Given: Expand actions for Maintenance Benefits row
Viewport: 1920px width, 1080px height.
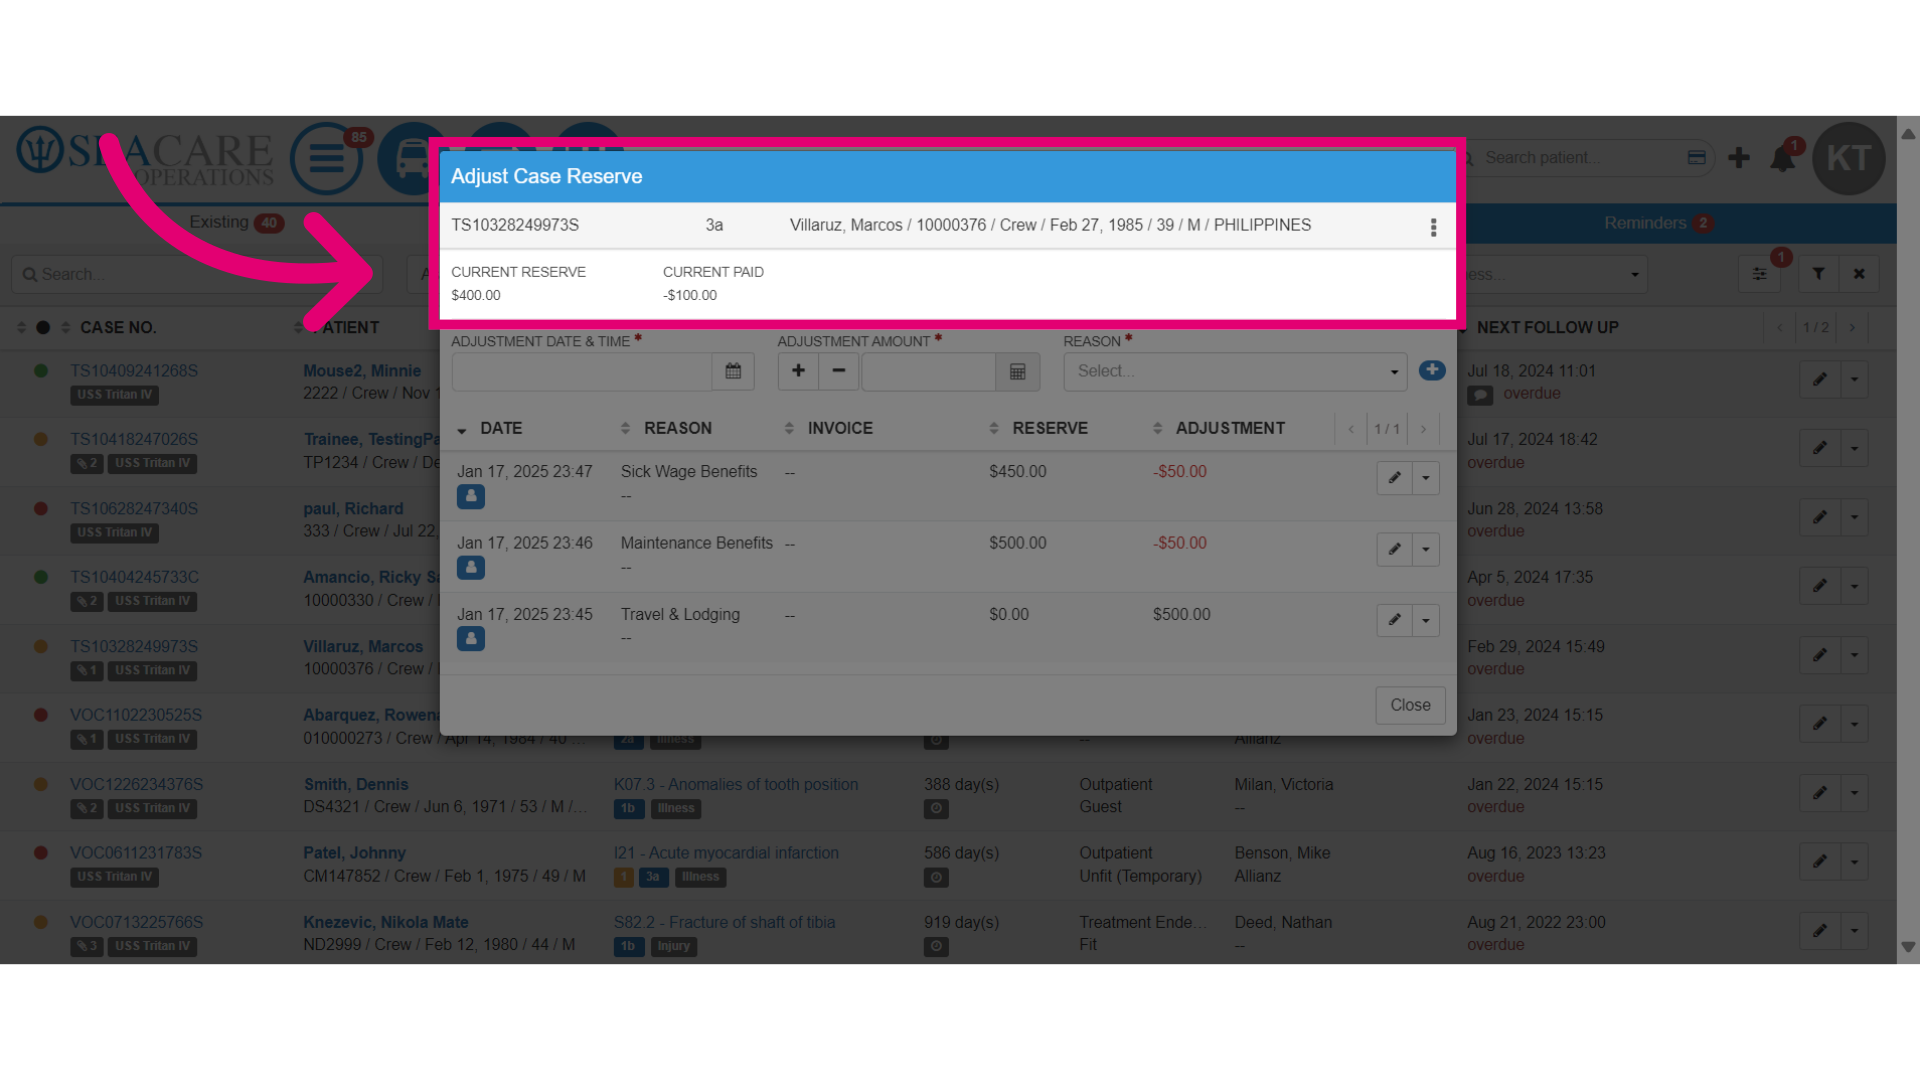Looking at the screenshot, I should tap(1426, 549).
